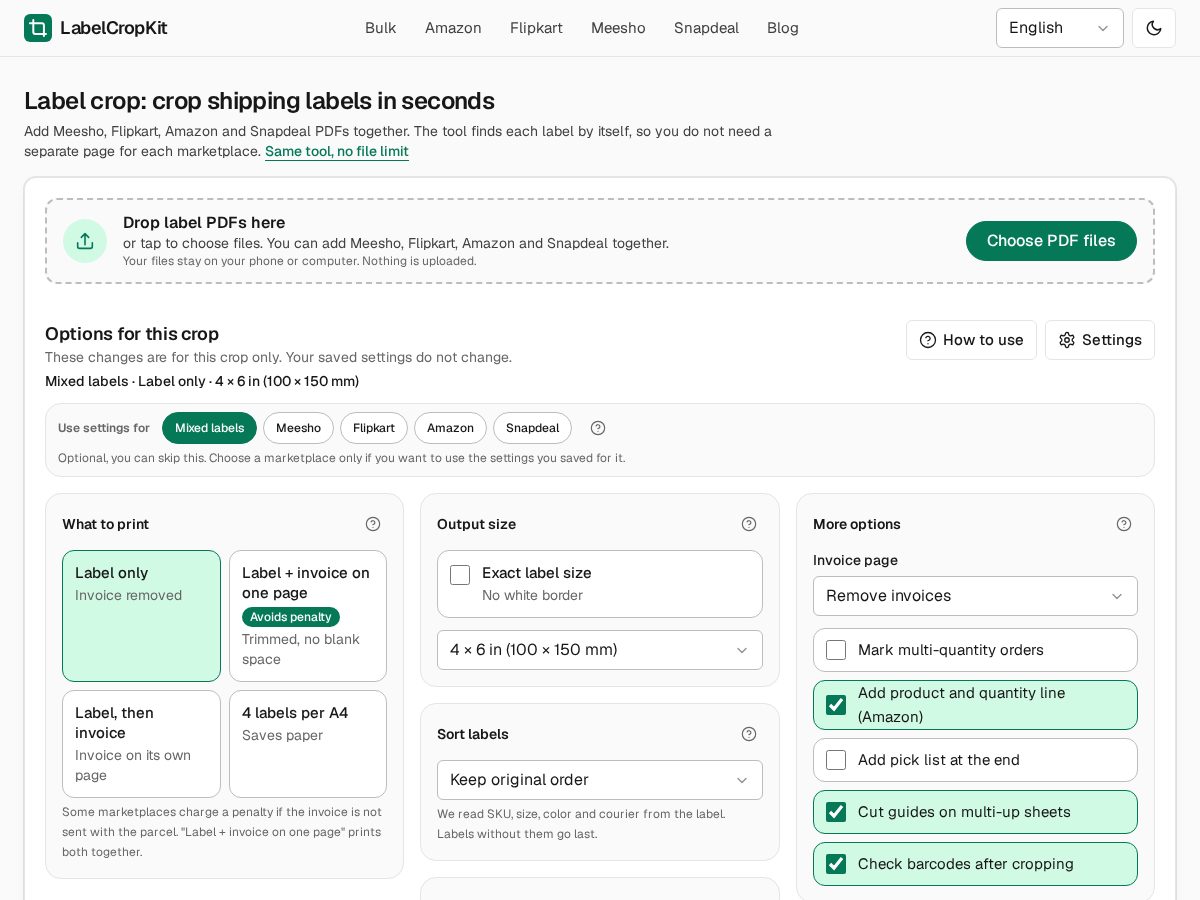Click Options for this crop heading
The width and height of the screenshot is (1200, 900).
coord(132,334)
